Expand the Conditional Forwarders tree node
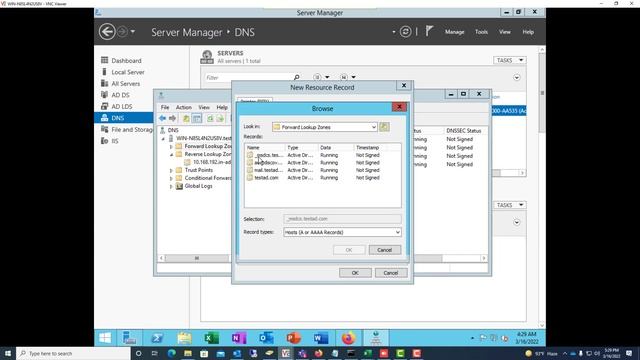 (171, 178)
